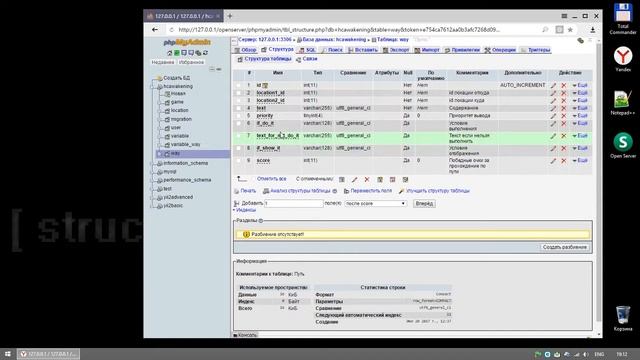Edit the id column pencil icon
This screenshot has width=640, height=360.
click(553, 85)
